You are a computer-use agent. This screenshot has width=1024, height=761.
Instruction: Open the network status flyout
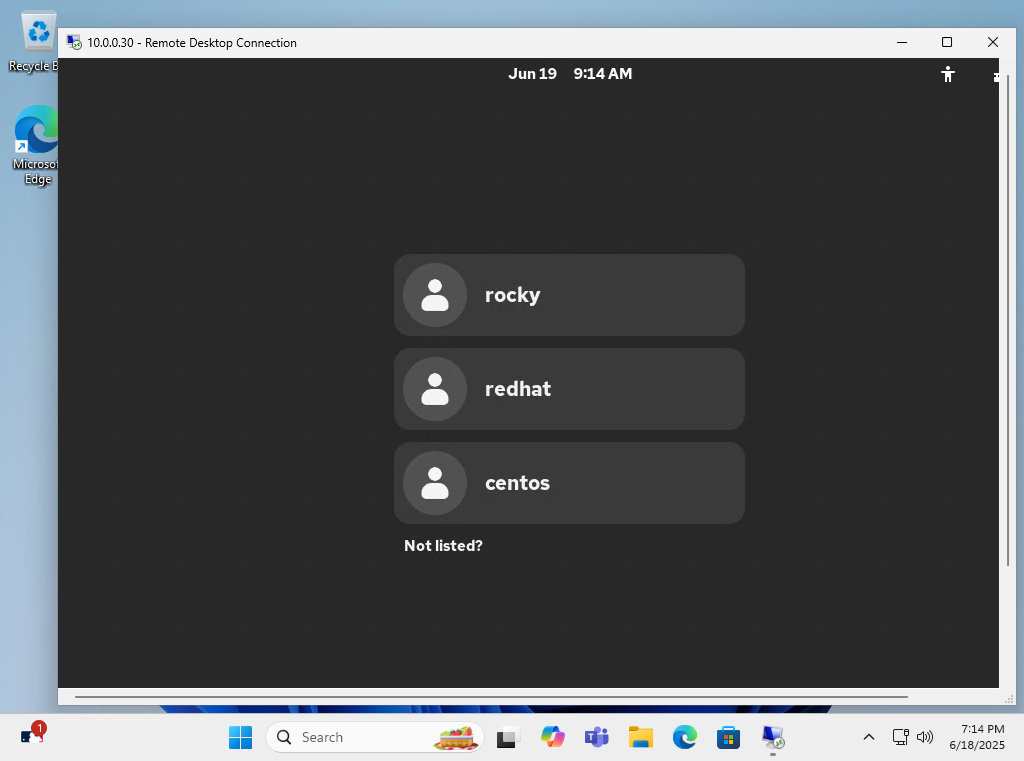tap(900, 737)
